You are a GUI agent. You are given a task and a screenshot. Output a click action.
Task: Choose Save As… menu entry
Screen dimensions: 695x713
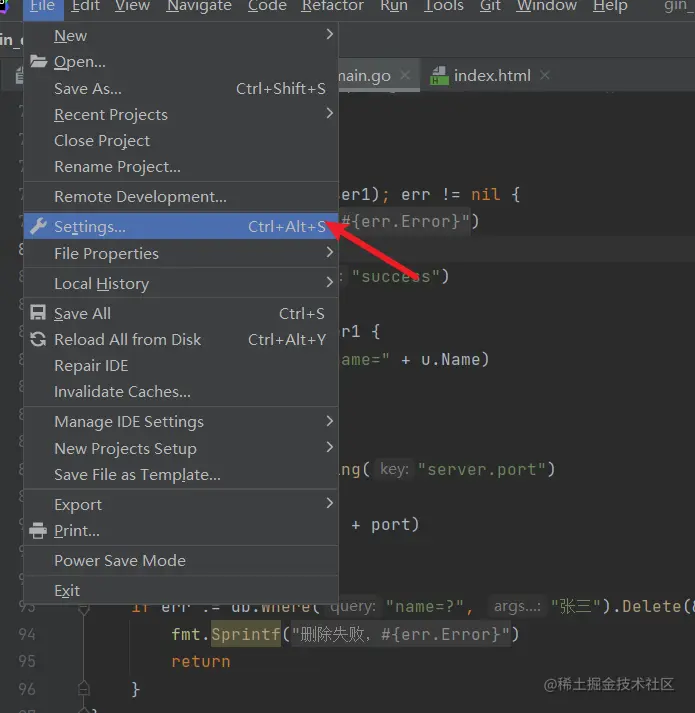[x=181, y=88]
